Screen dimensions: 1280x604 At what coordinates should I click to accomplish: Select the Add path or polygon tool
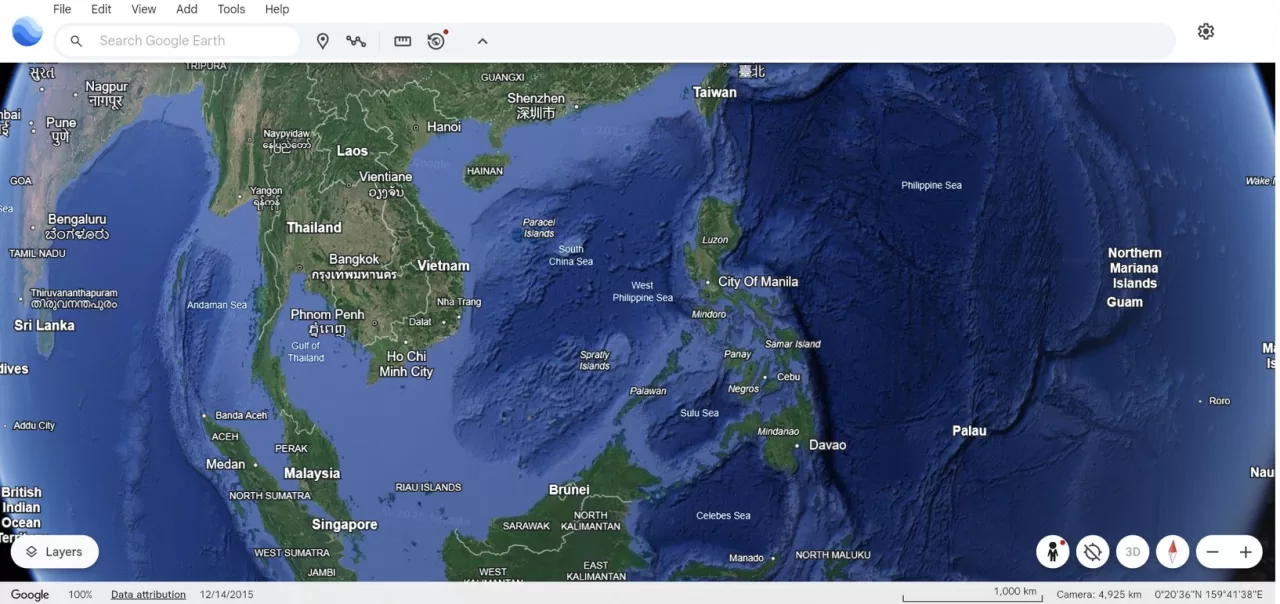tap(357, 41)
